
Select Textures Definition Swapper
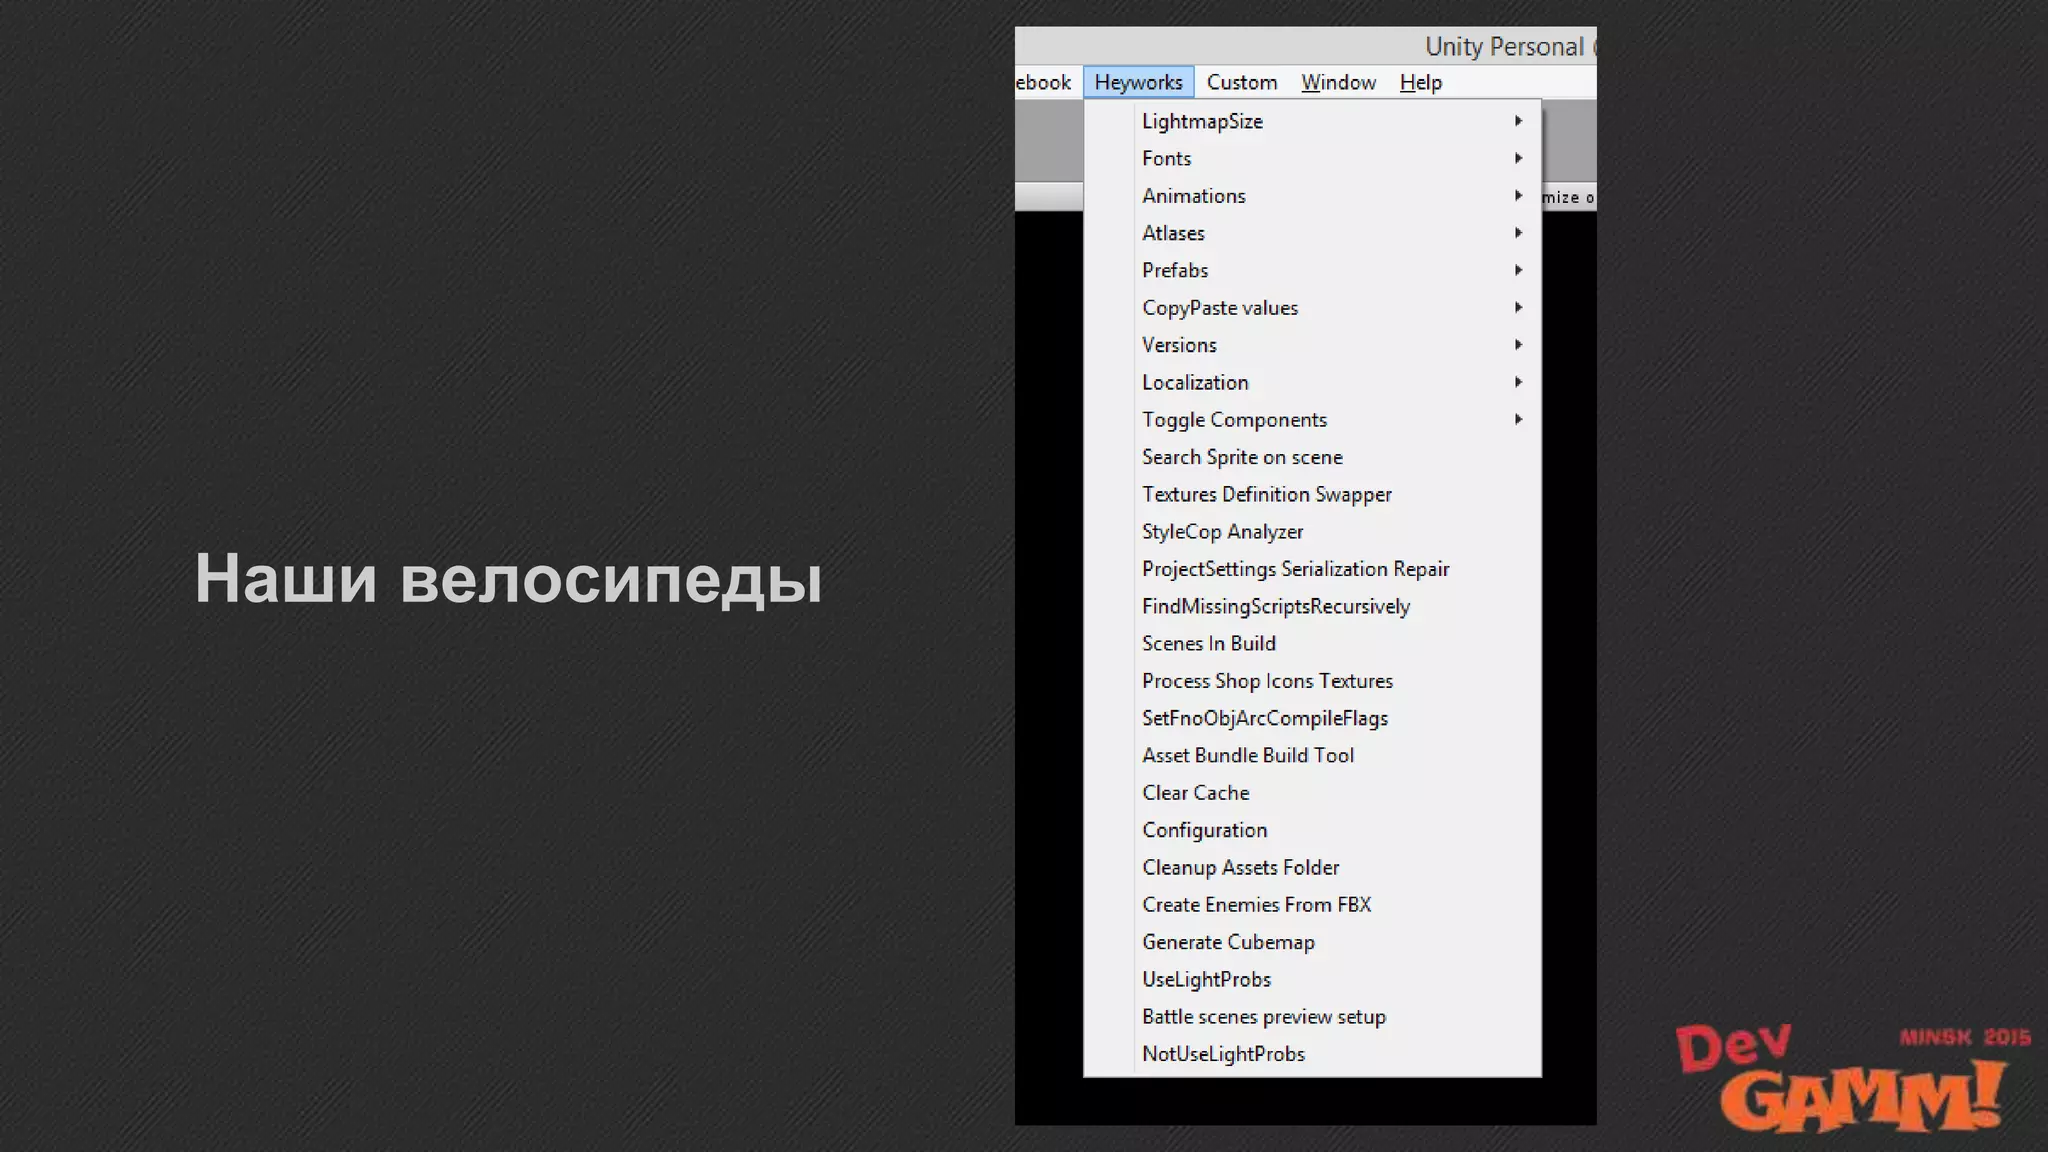(x=1312, y=494)
